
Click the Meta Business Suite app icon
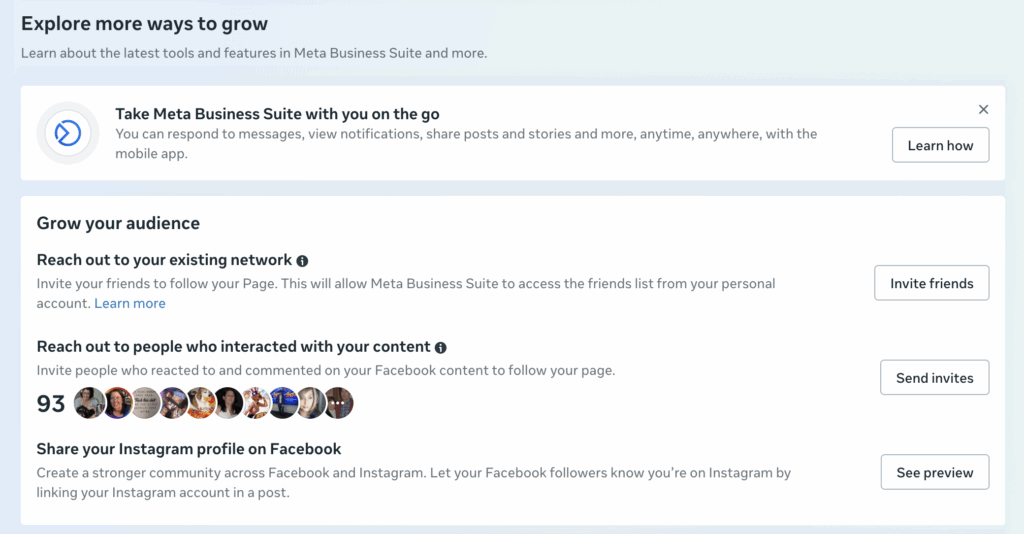coord(68,133)
